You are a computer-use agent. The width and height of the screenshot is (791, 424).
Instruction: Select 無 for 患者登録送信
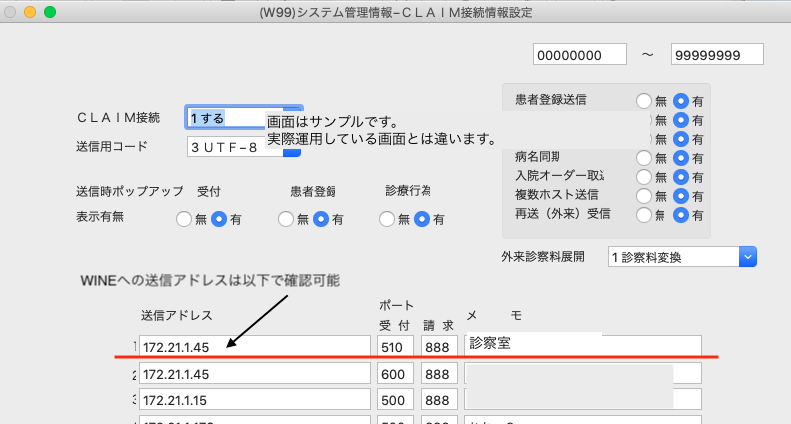tap(643, 101)
